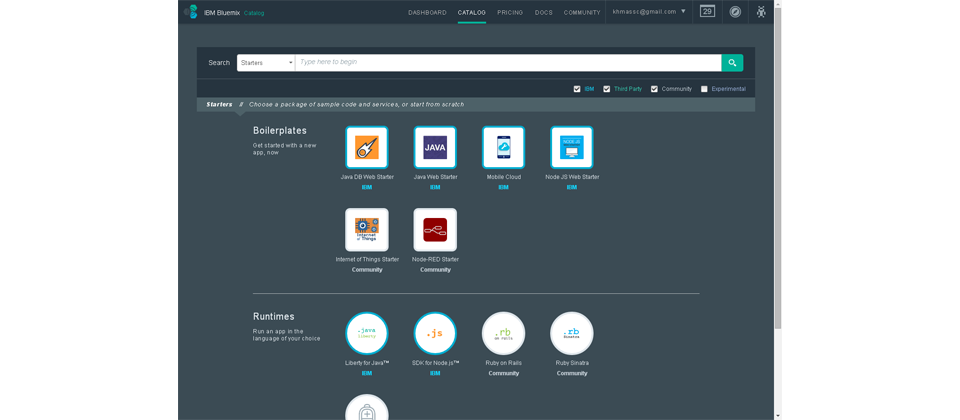960x420 pixels.
Task: Click the Node JS Web Starter label
Action: pyautogui.click(x=572, y=177)
